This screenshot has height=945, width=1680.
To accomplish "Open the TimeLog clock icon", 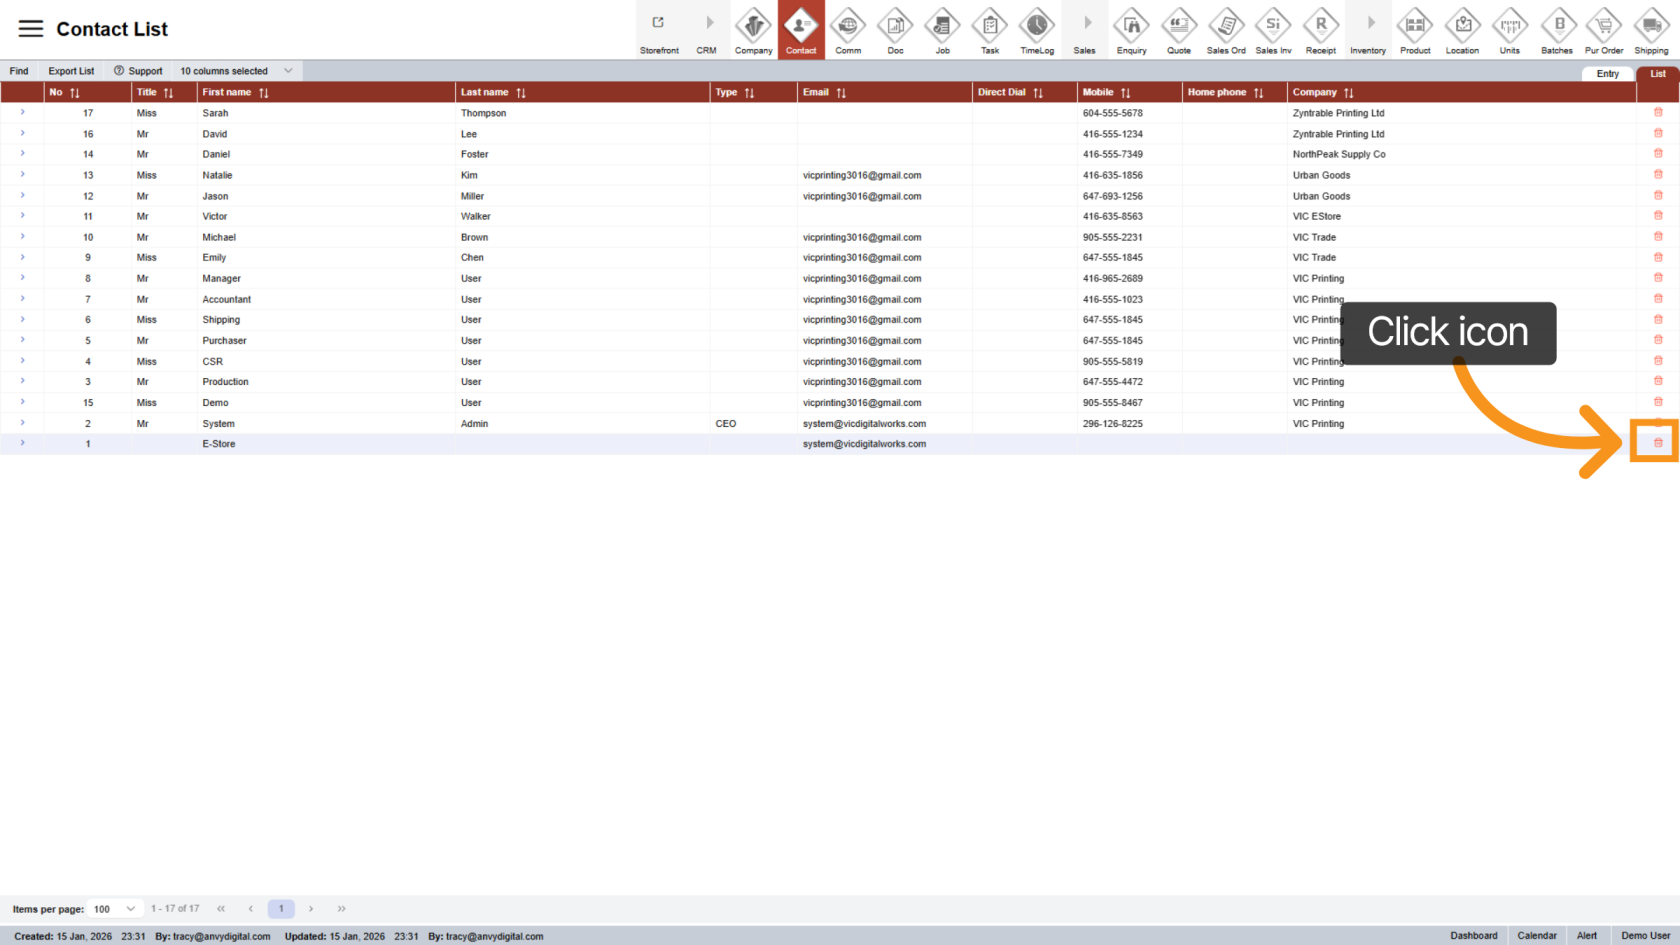I will click(x=1037, y=27).
